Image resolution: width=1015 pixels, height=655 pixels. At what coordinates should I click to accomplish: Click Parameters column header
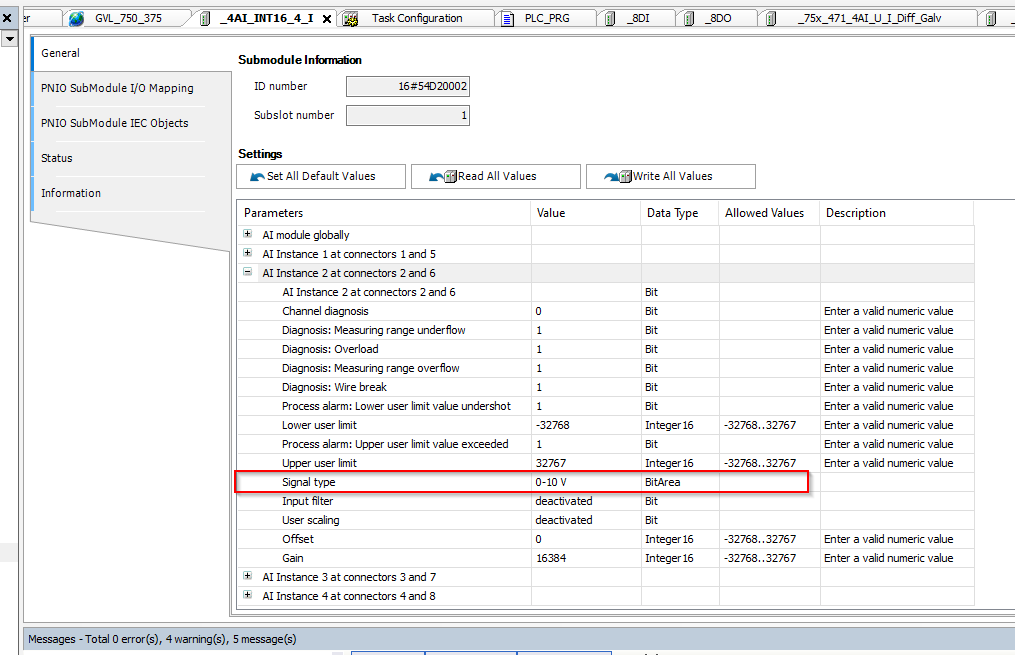(384, 213)
